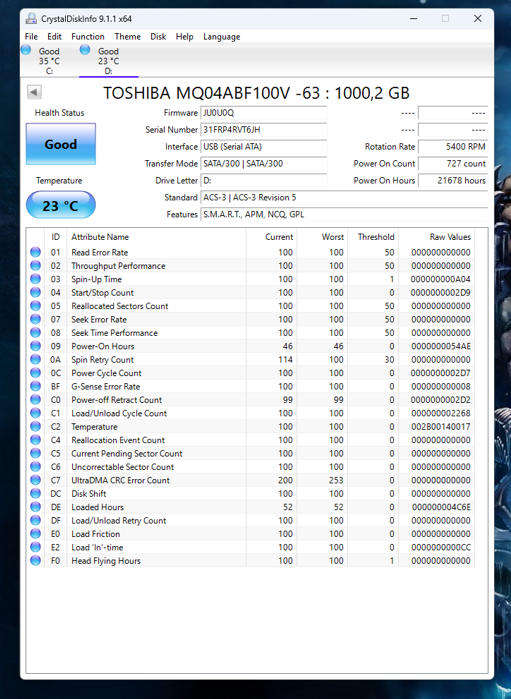Screen dimensions: 511x699
Task: Click the Standard field ACS-3
Action: click(x=344, y=197)
